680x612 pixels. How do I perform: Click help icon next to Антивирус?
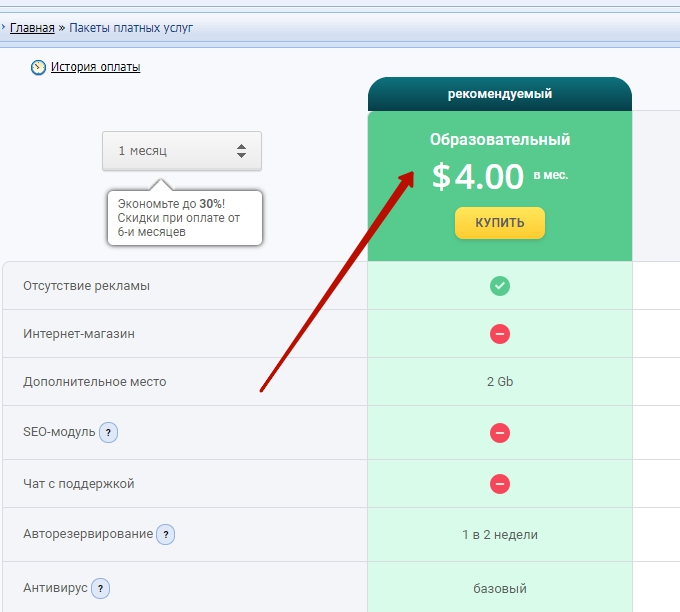[x=101, y=589]
